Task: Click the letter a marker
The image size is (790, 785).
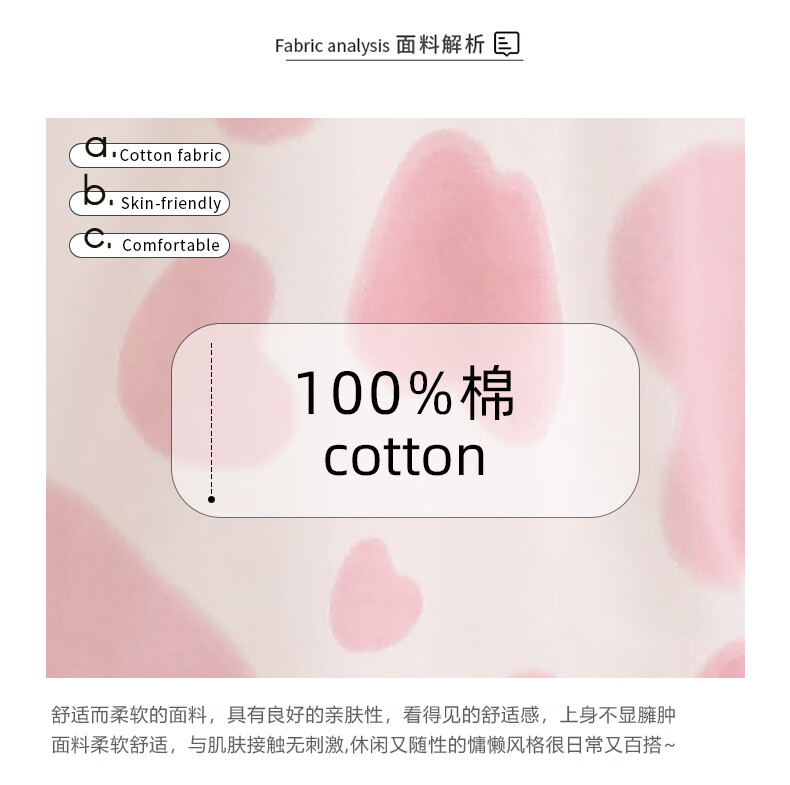Action: [x=97, y=146]
